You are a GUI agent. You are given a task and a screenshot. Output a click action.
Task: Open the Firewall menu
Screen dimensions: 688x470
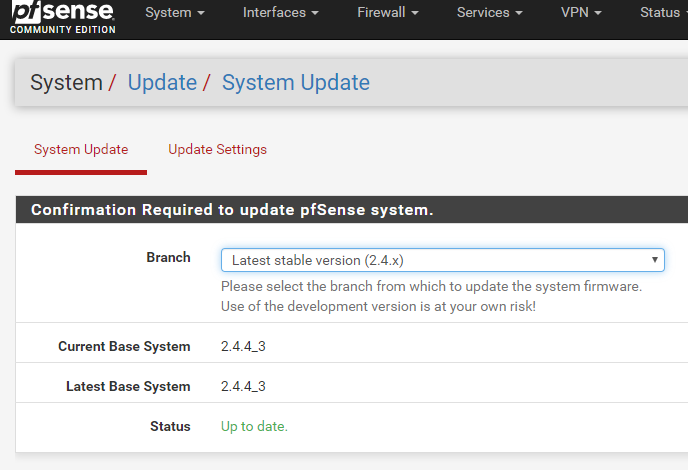(x=387, y=13)
